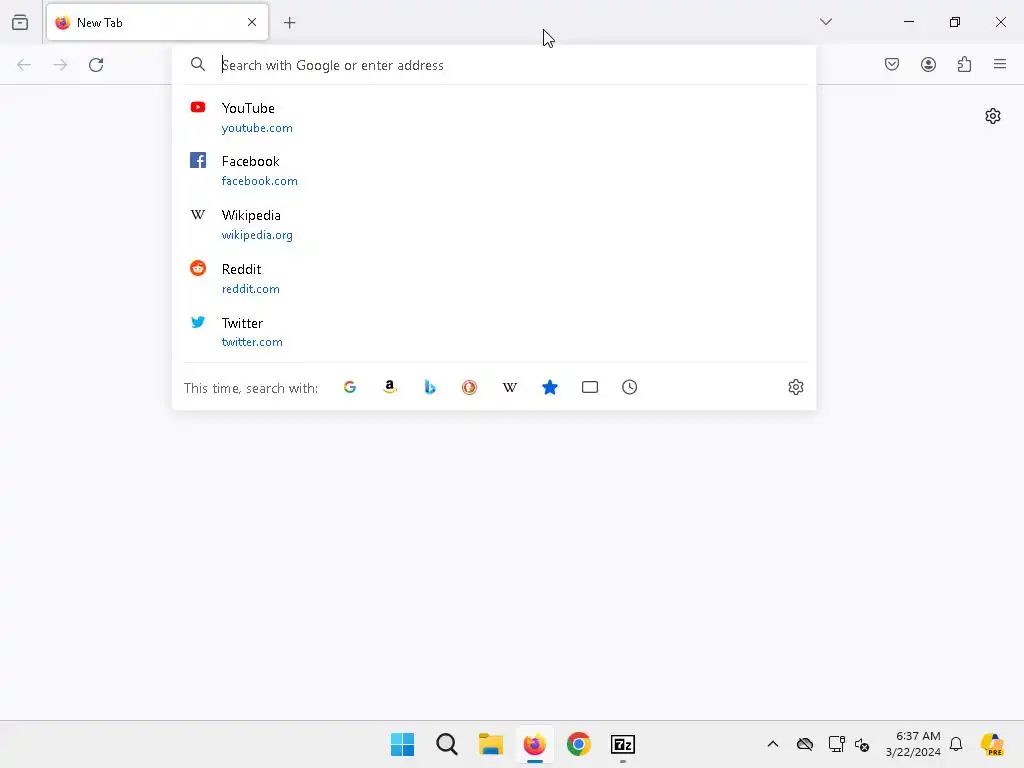Open the Windows Start menu
The height and width of the screenshot is (768, 1024).
402,744
